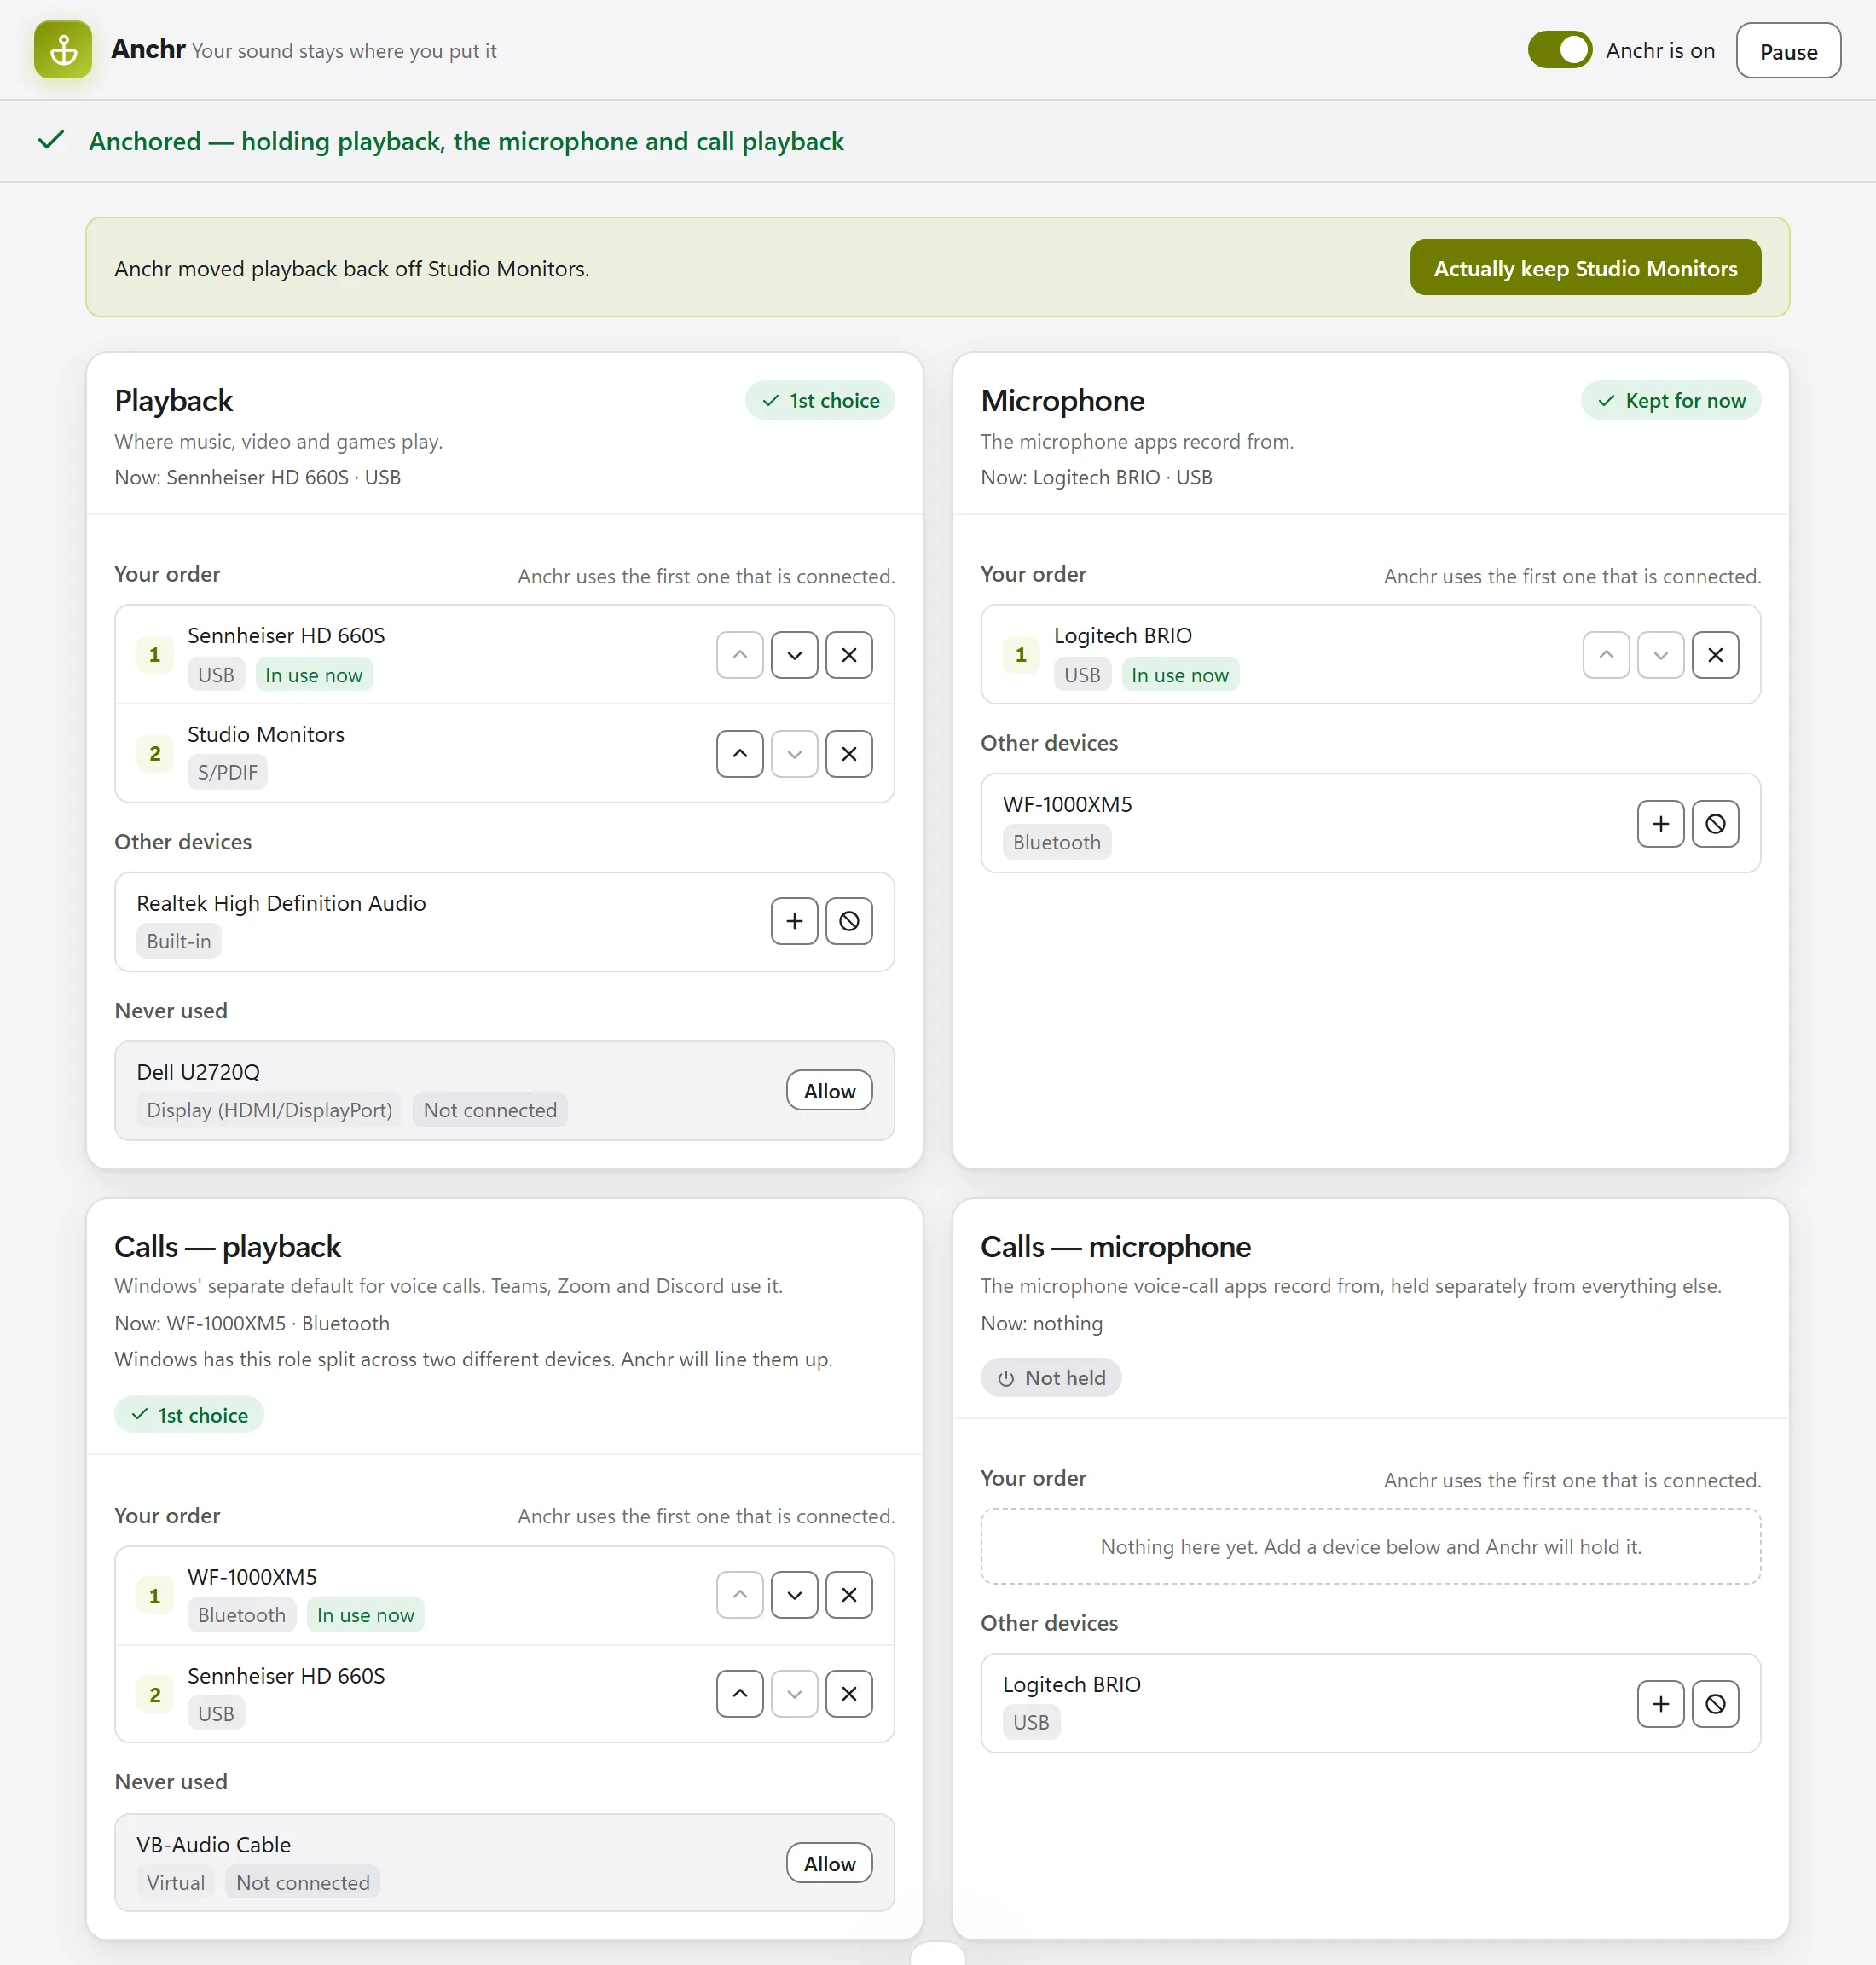Screen dimensions: 1876x1965
Task: Block WF-1000XM5 from the Microphone role
Action: point(1714,824)
